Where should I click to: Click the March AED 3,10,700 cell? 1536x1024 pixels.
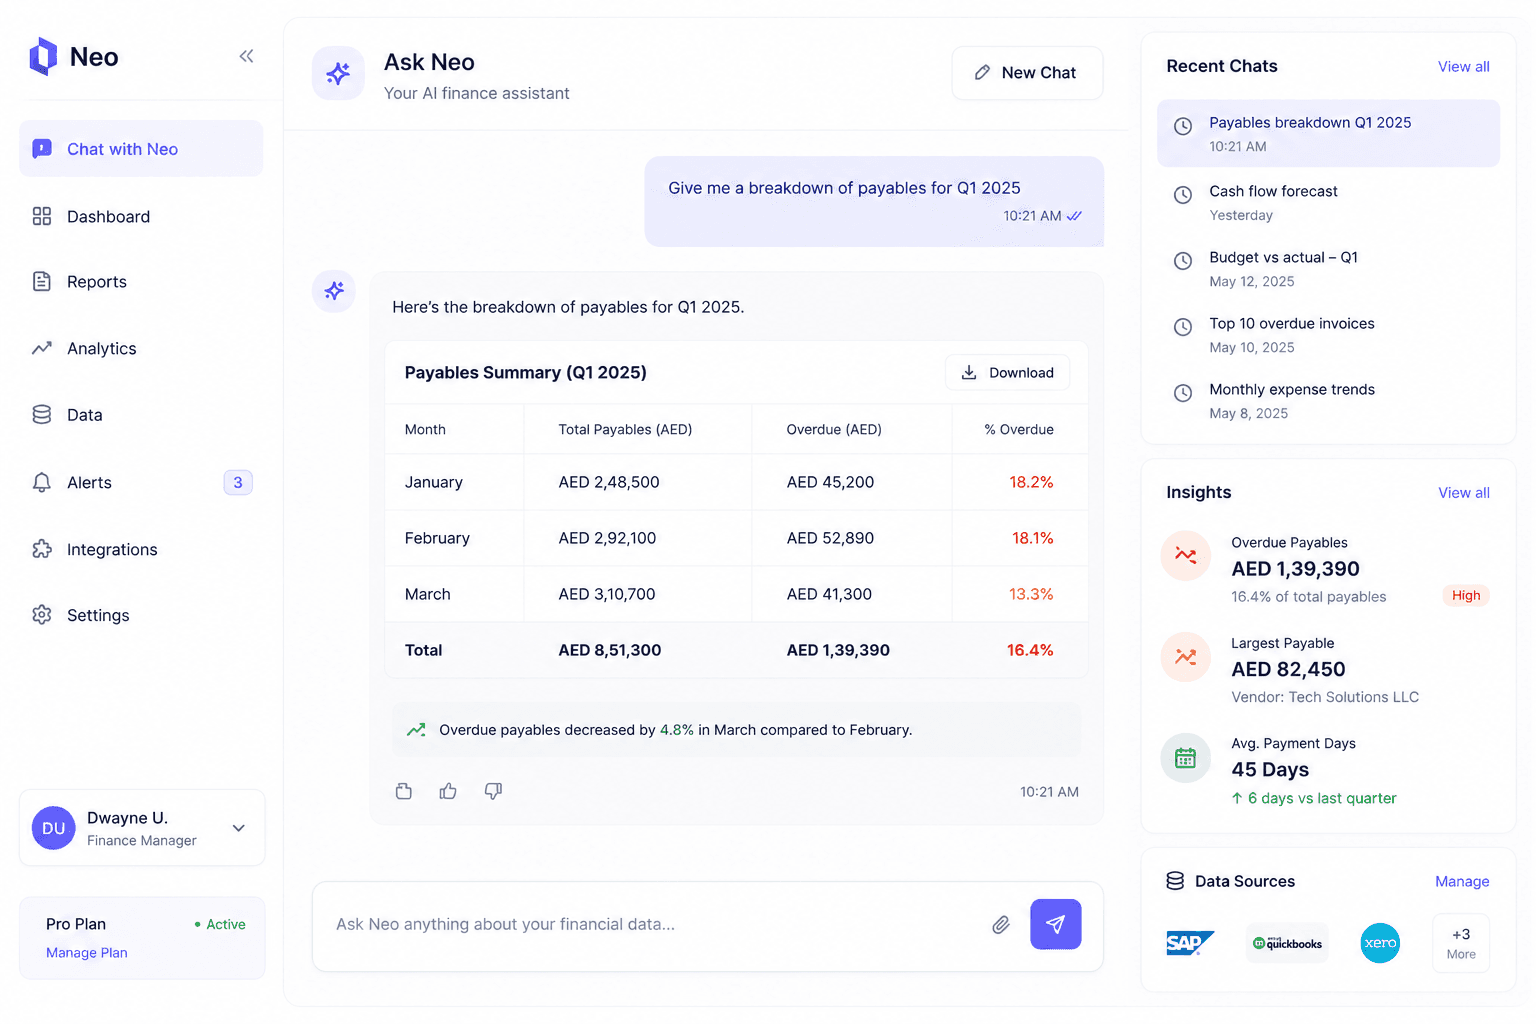pos(607,594)
